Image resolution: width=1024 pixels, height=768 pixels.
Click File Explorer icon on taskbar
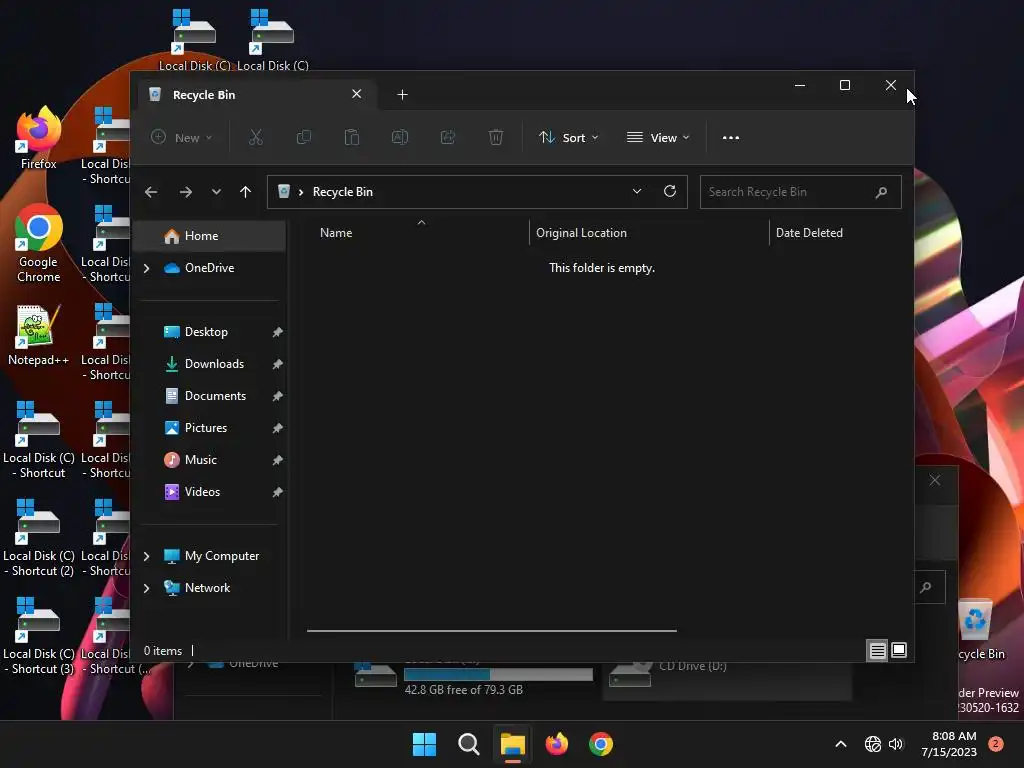(x=513, y=744)
